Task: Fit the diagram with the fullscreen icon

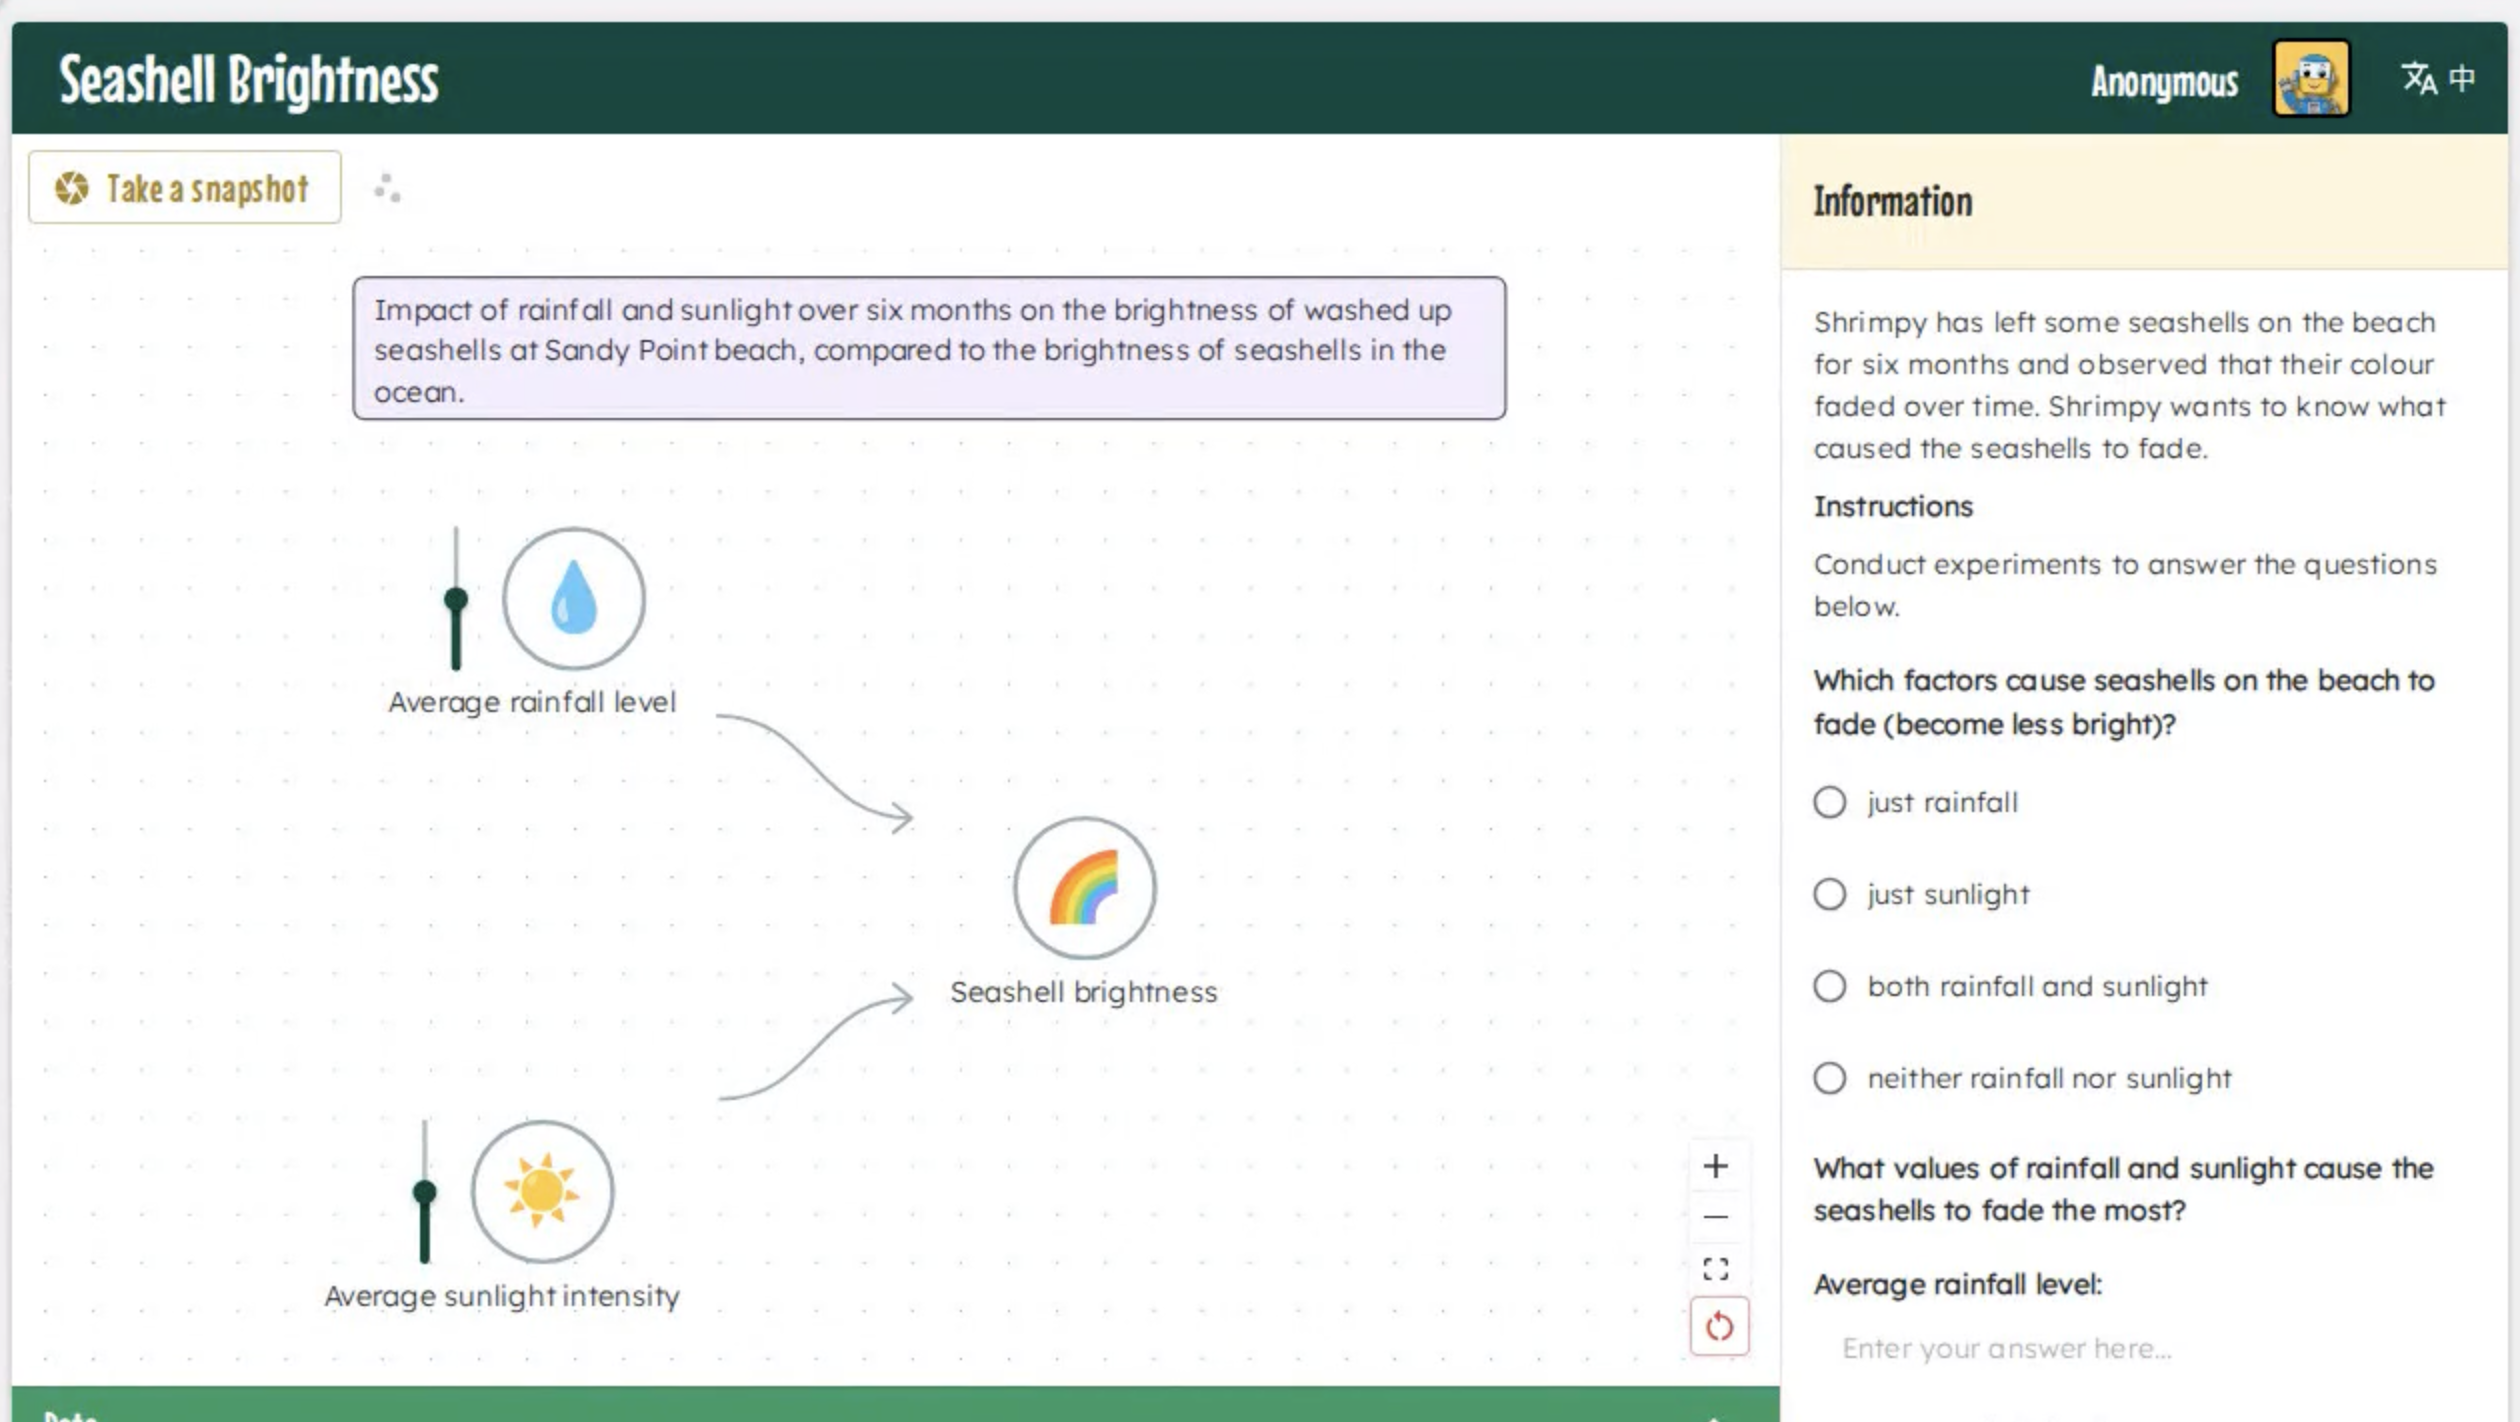Action: (1716, 1269)
